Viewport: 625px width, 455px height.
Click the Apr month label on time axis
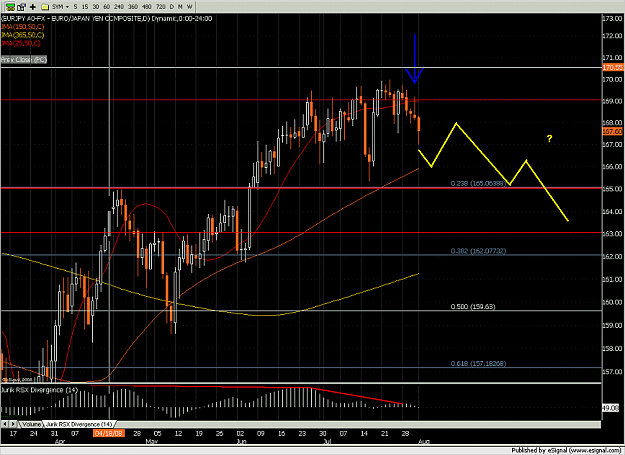(60, 441)
